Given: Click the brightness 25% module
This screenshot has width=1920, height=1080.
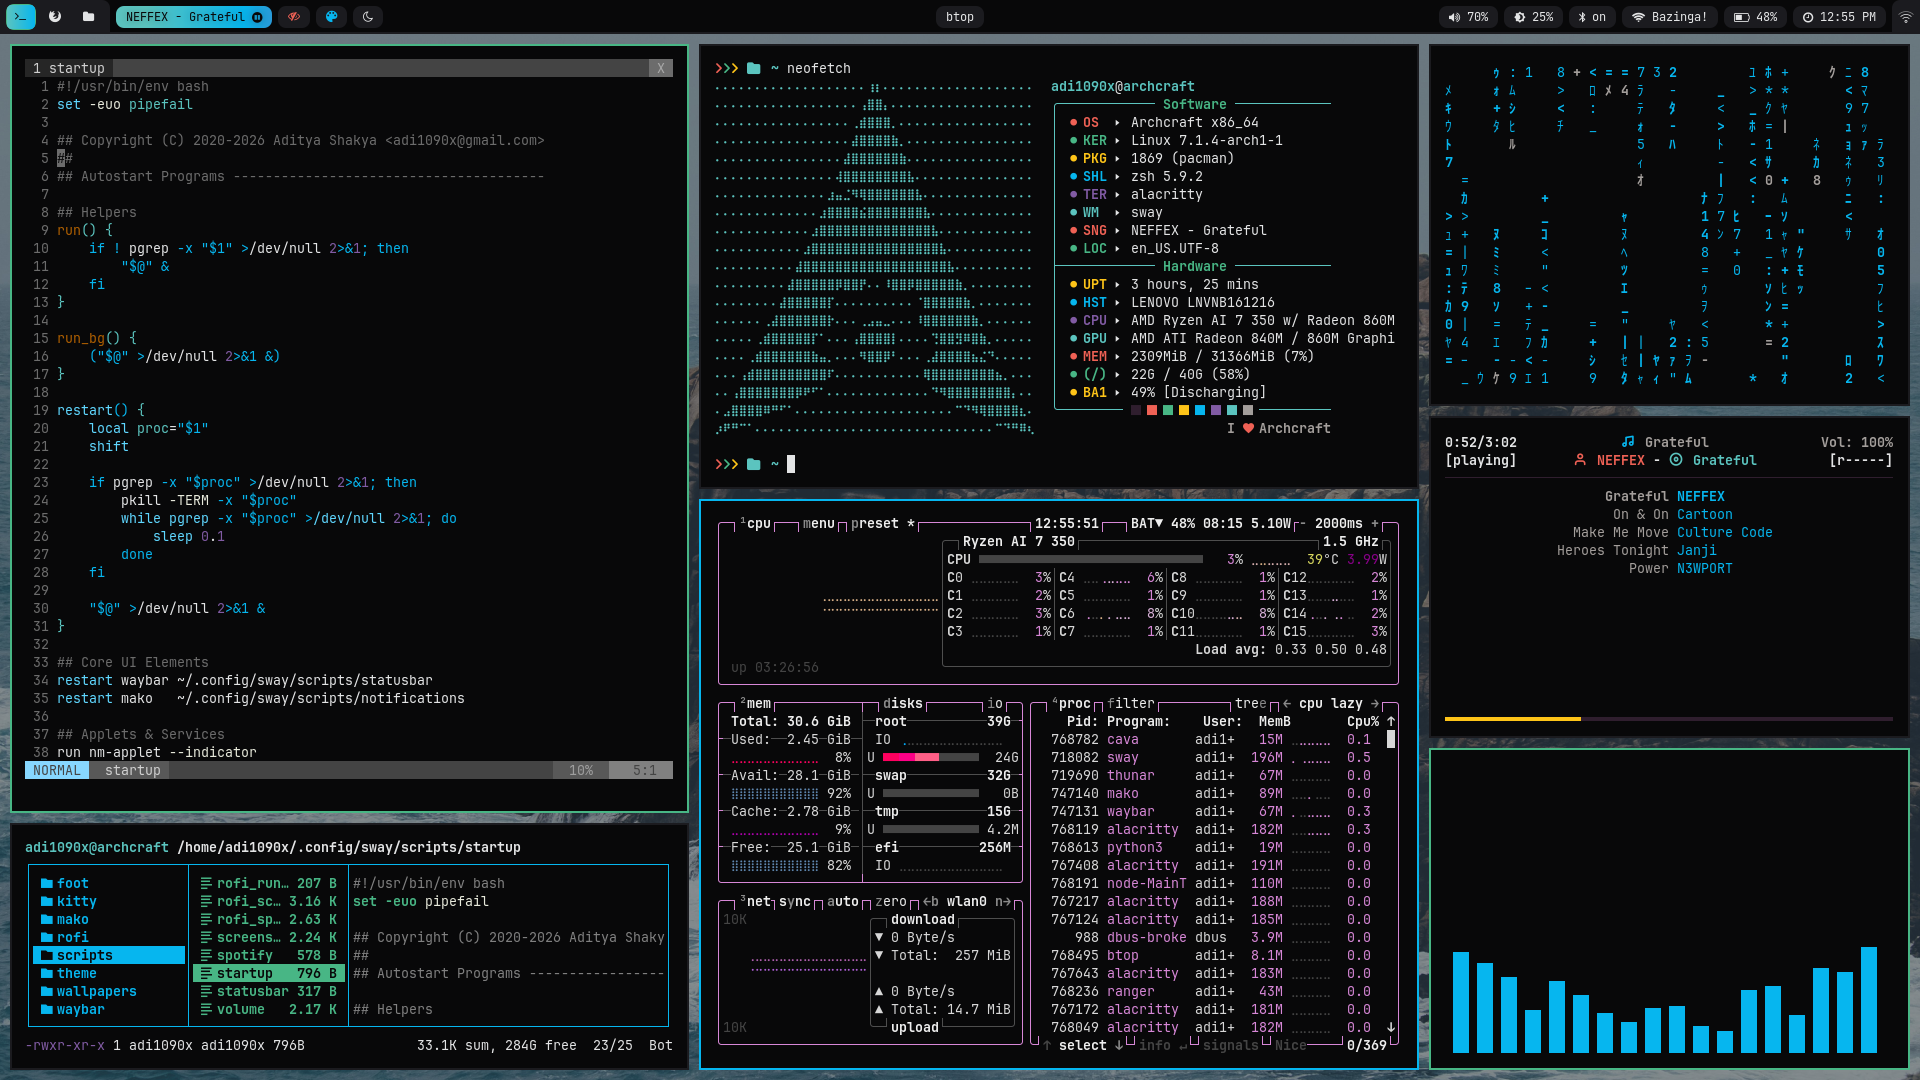Looking at the screenshot, I should pos(1534,17).
